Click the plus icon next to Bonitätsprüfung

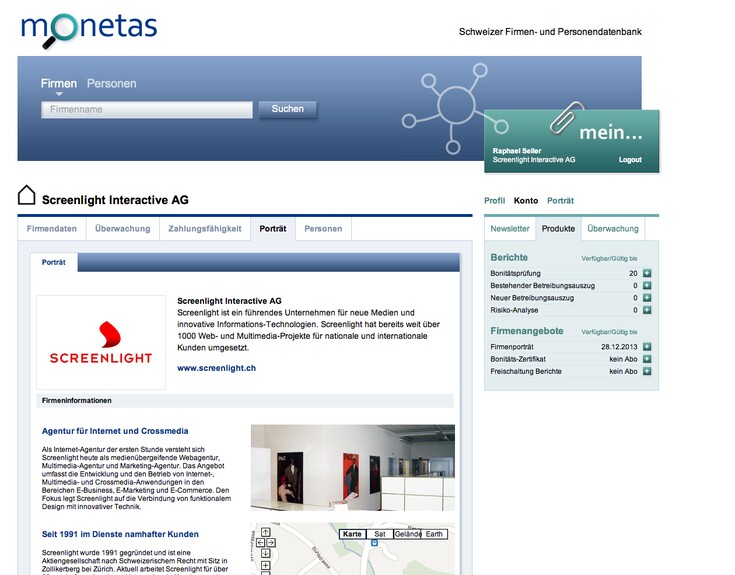[x=647, y=273]
